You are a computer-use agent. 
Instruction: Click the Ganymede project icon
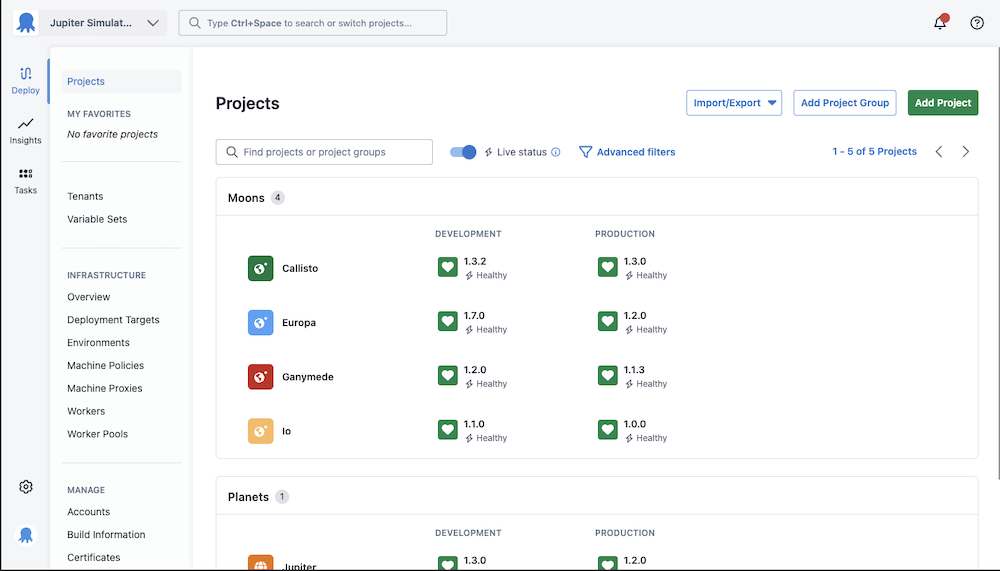coord(260,377)
